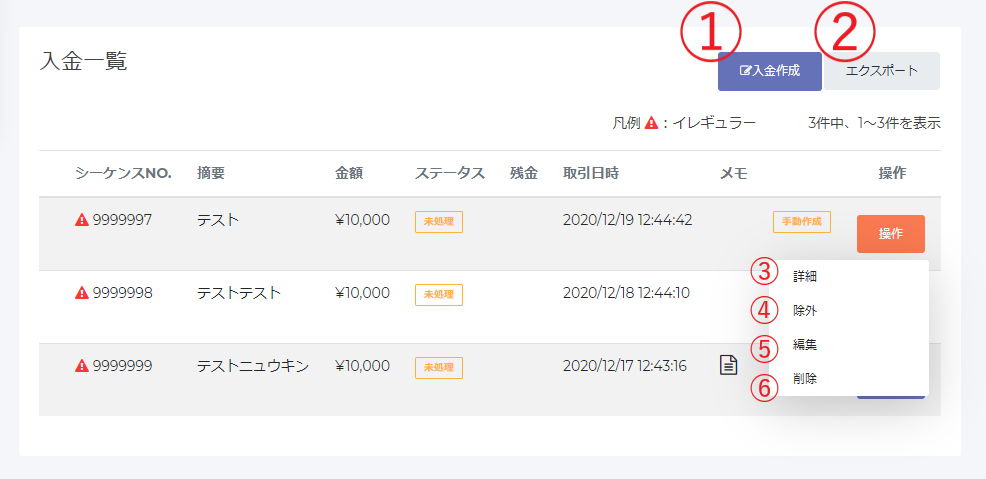
Task: Click the エクスポート export button
Action: pyautogui.click(x=882, y=71)
